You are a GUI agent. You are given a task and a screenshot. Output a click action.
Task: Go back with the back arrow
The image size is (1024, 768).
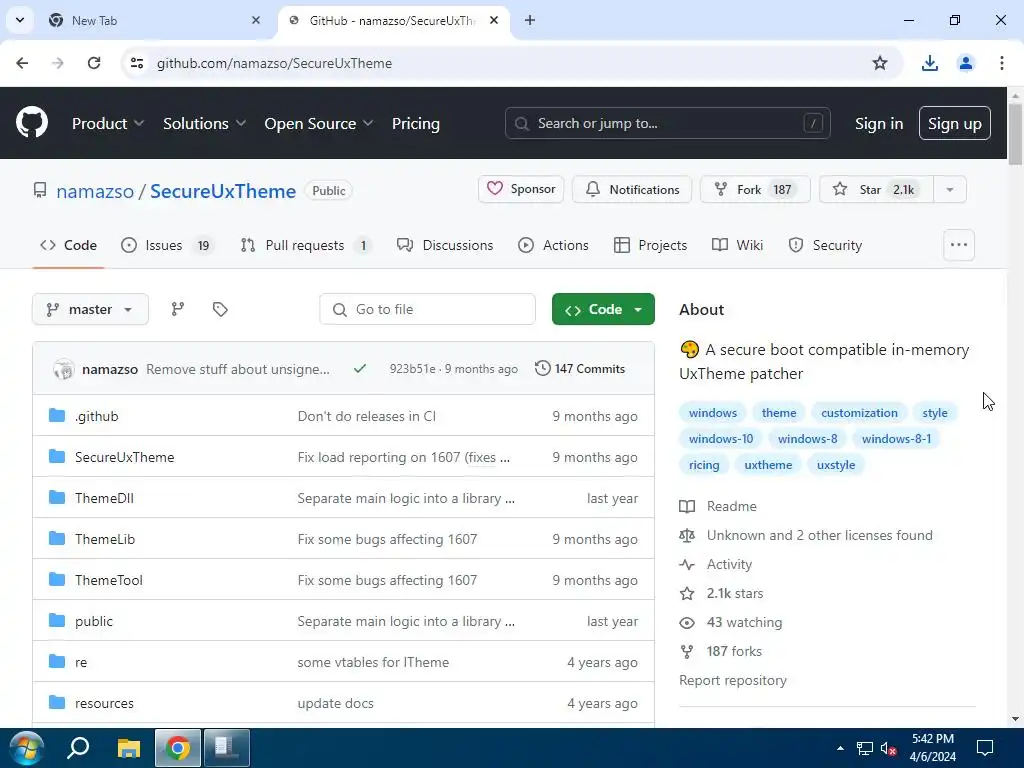(22, 63)
